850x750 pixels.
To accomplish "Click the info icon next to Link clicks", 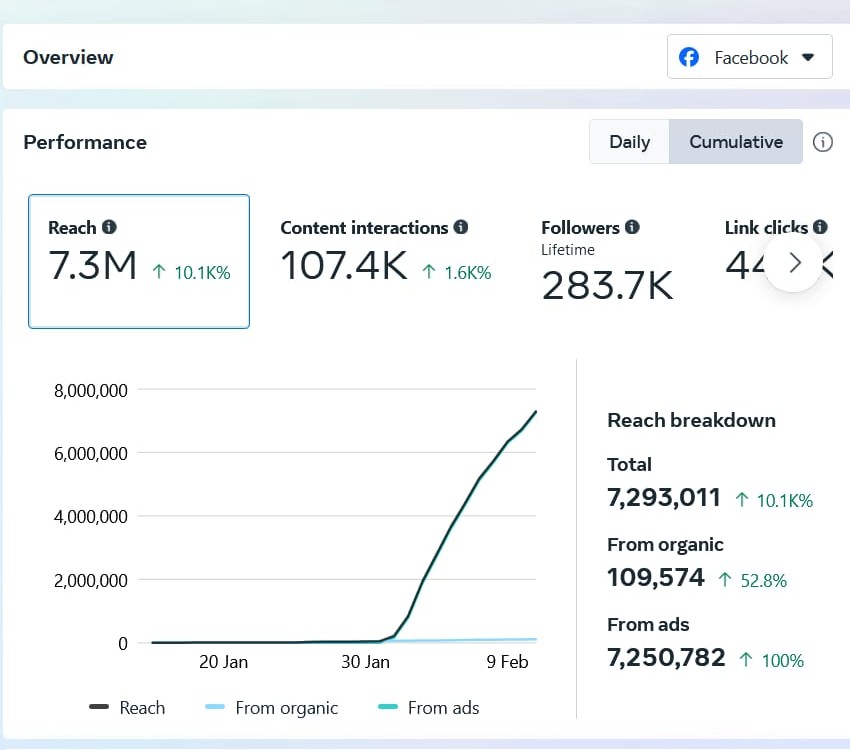I will [x=820, y=227].
